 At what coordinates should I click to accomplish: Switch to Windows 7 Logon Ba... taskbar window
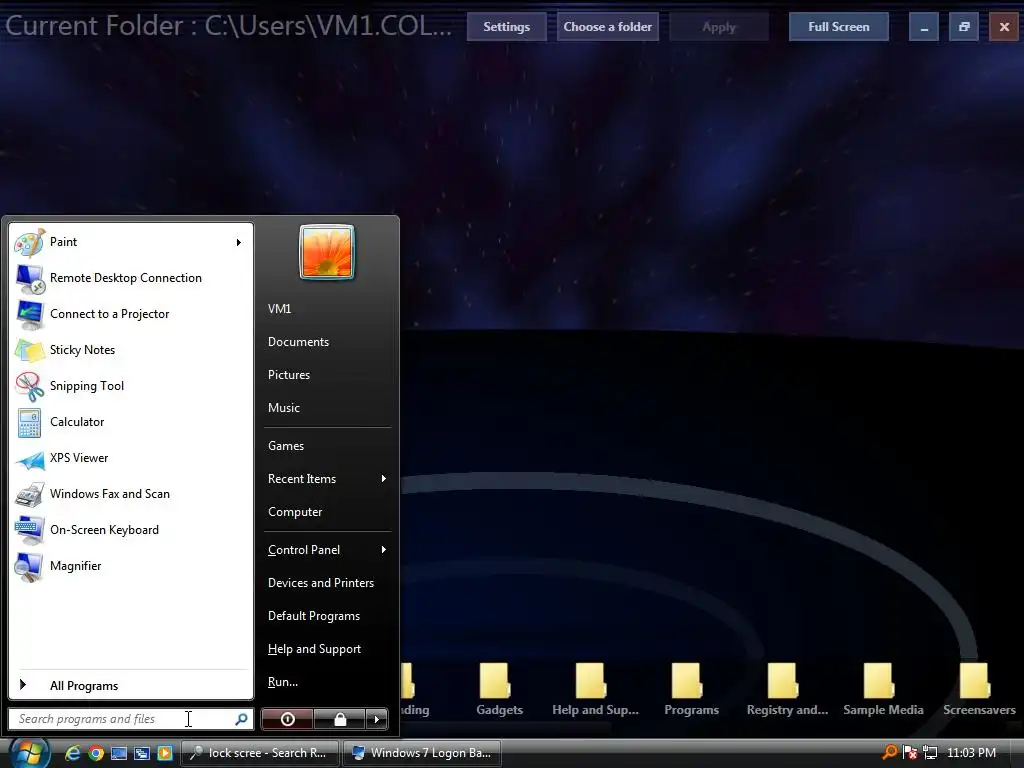point(421,753)
